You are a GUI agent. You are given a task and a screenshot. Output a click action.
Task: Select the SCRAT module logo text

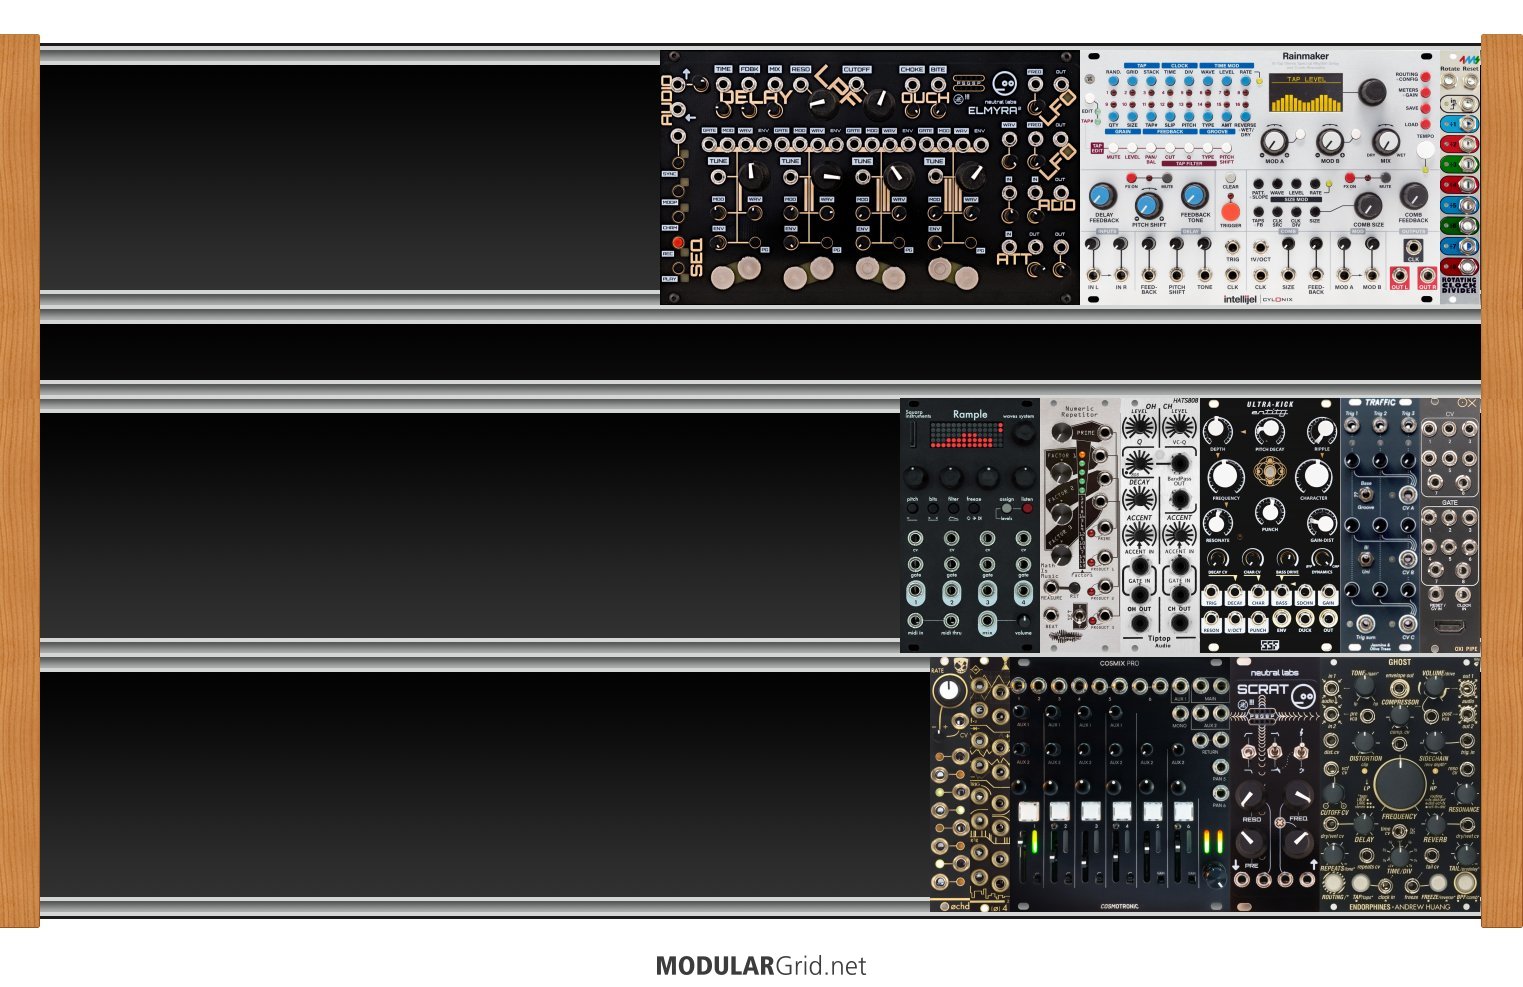pos(1263,689)
